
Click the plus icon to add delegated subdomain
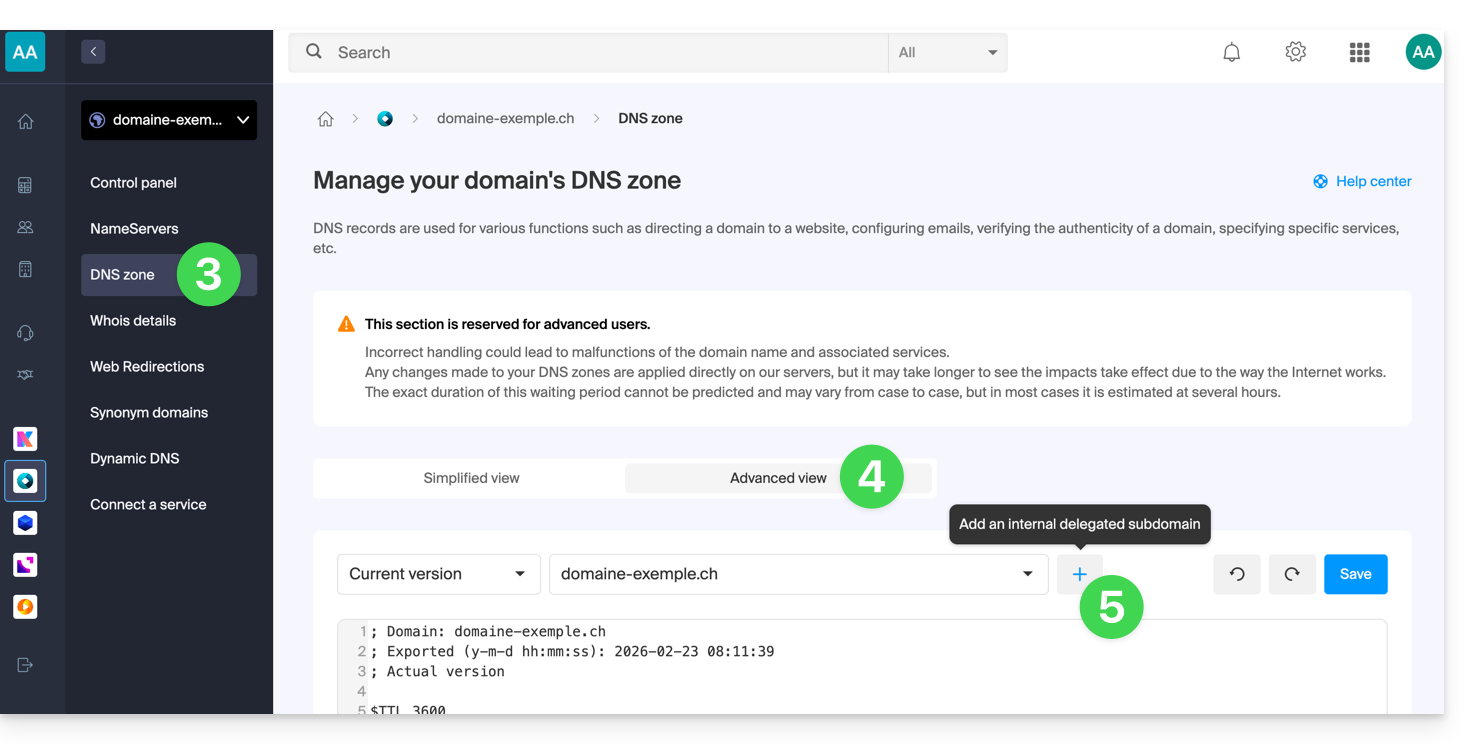tap(1079, 574)
